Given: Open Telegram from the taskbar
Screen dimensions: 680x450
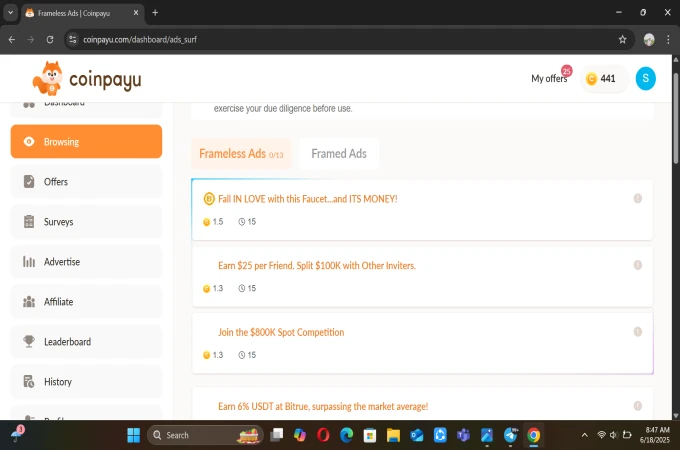Looking at the screenshot, I should pos(510,435).
